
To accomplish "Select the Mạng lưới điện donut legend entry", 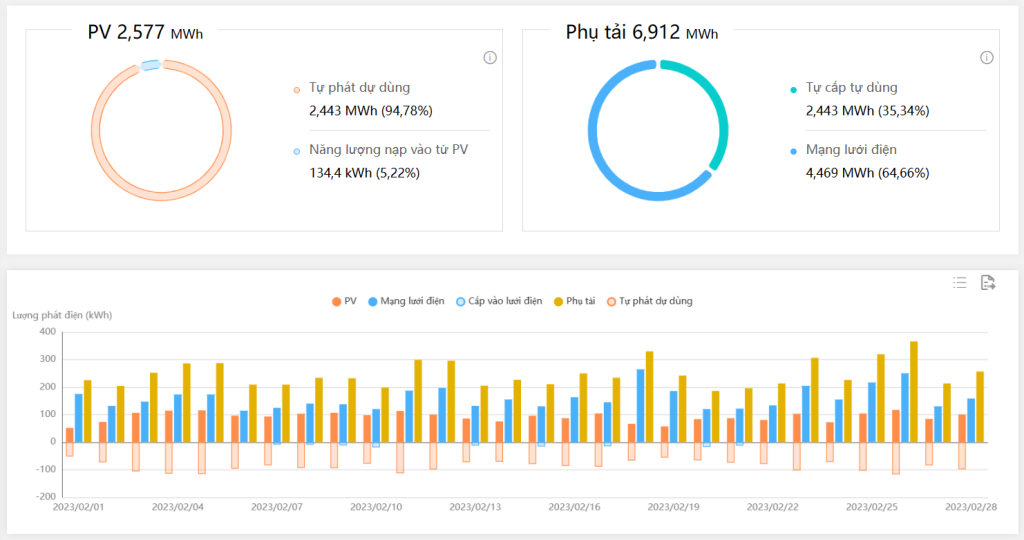I will click(x=843, y=150).
